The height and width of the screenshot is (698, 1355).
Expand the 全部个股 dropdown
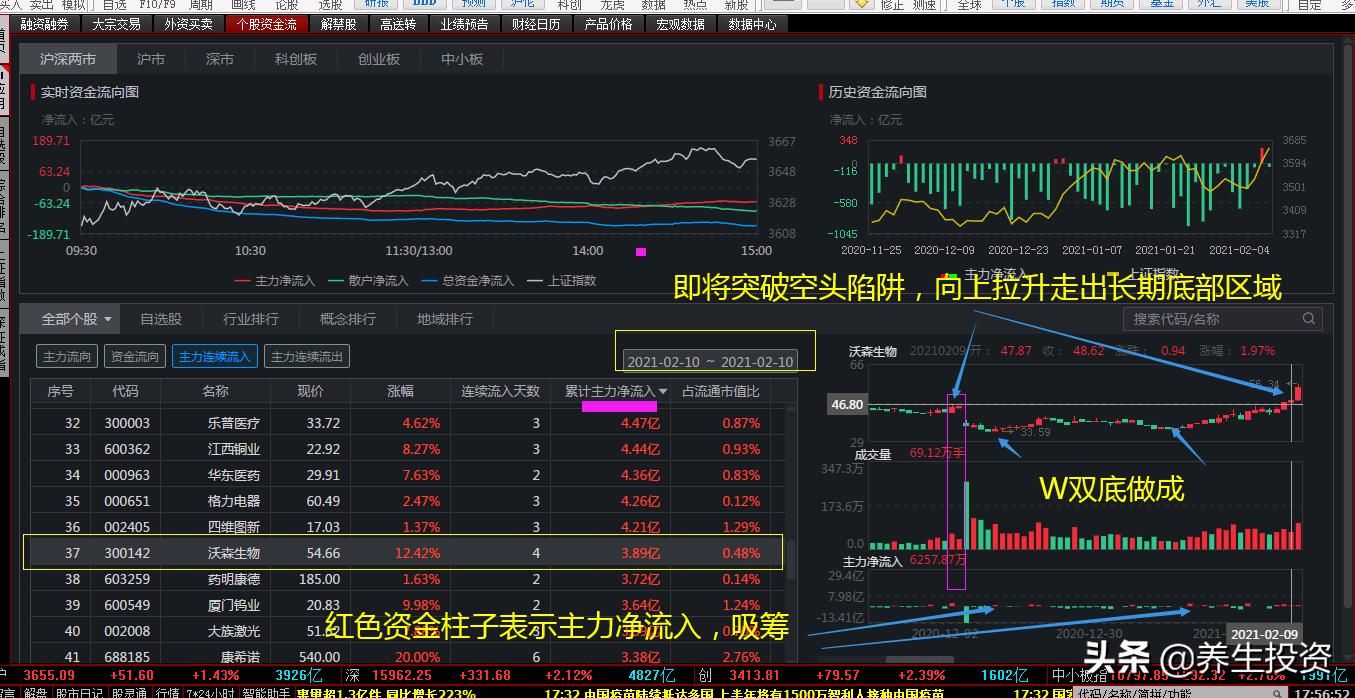tap(76, 319)
